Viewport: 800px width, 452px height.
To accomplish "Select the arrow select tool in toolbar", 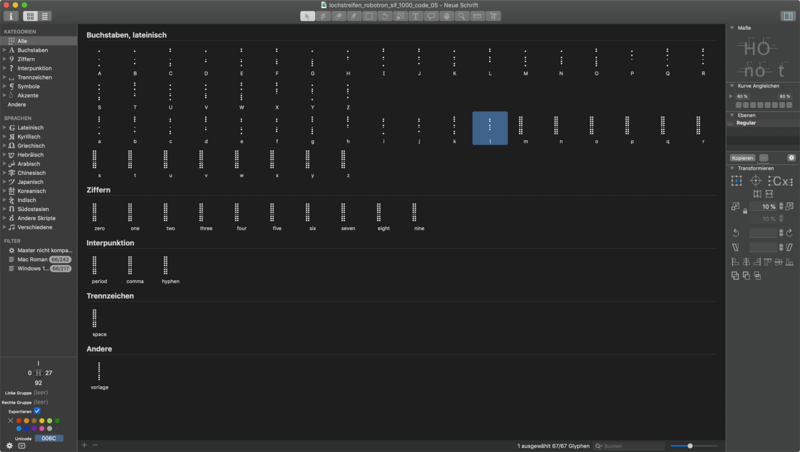I will coord(308,16).
